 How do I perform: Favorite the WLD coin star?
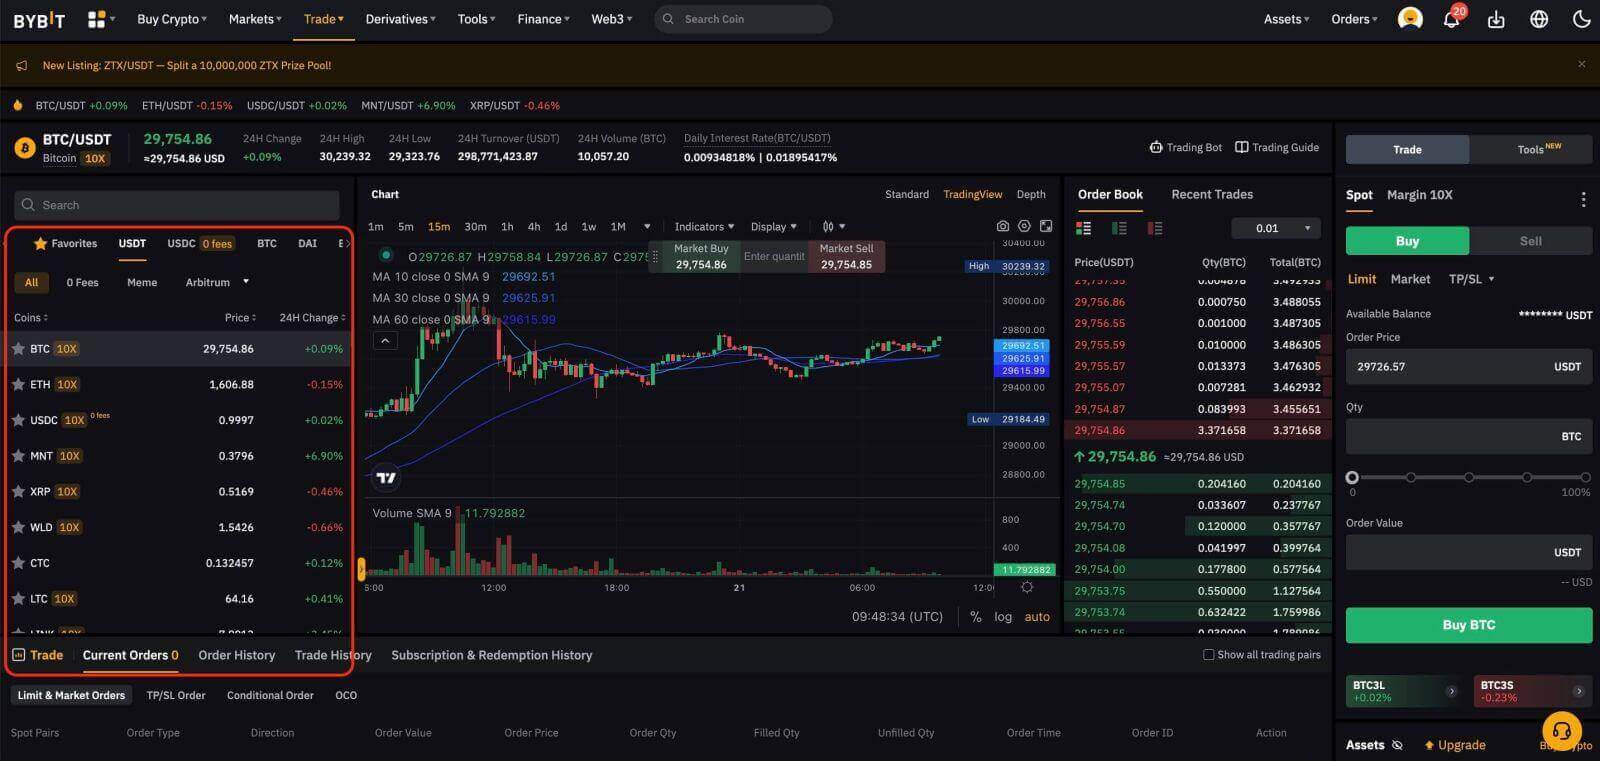point(18,527)
